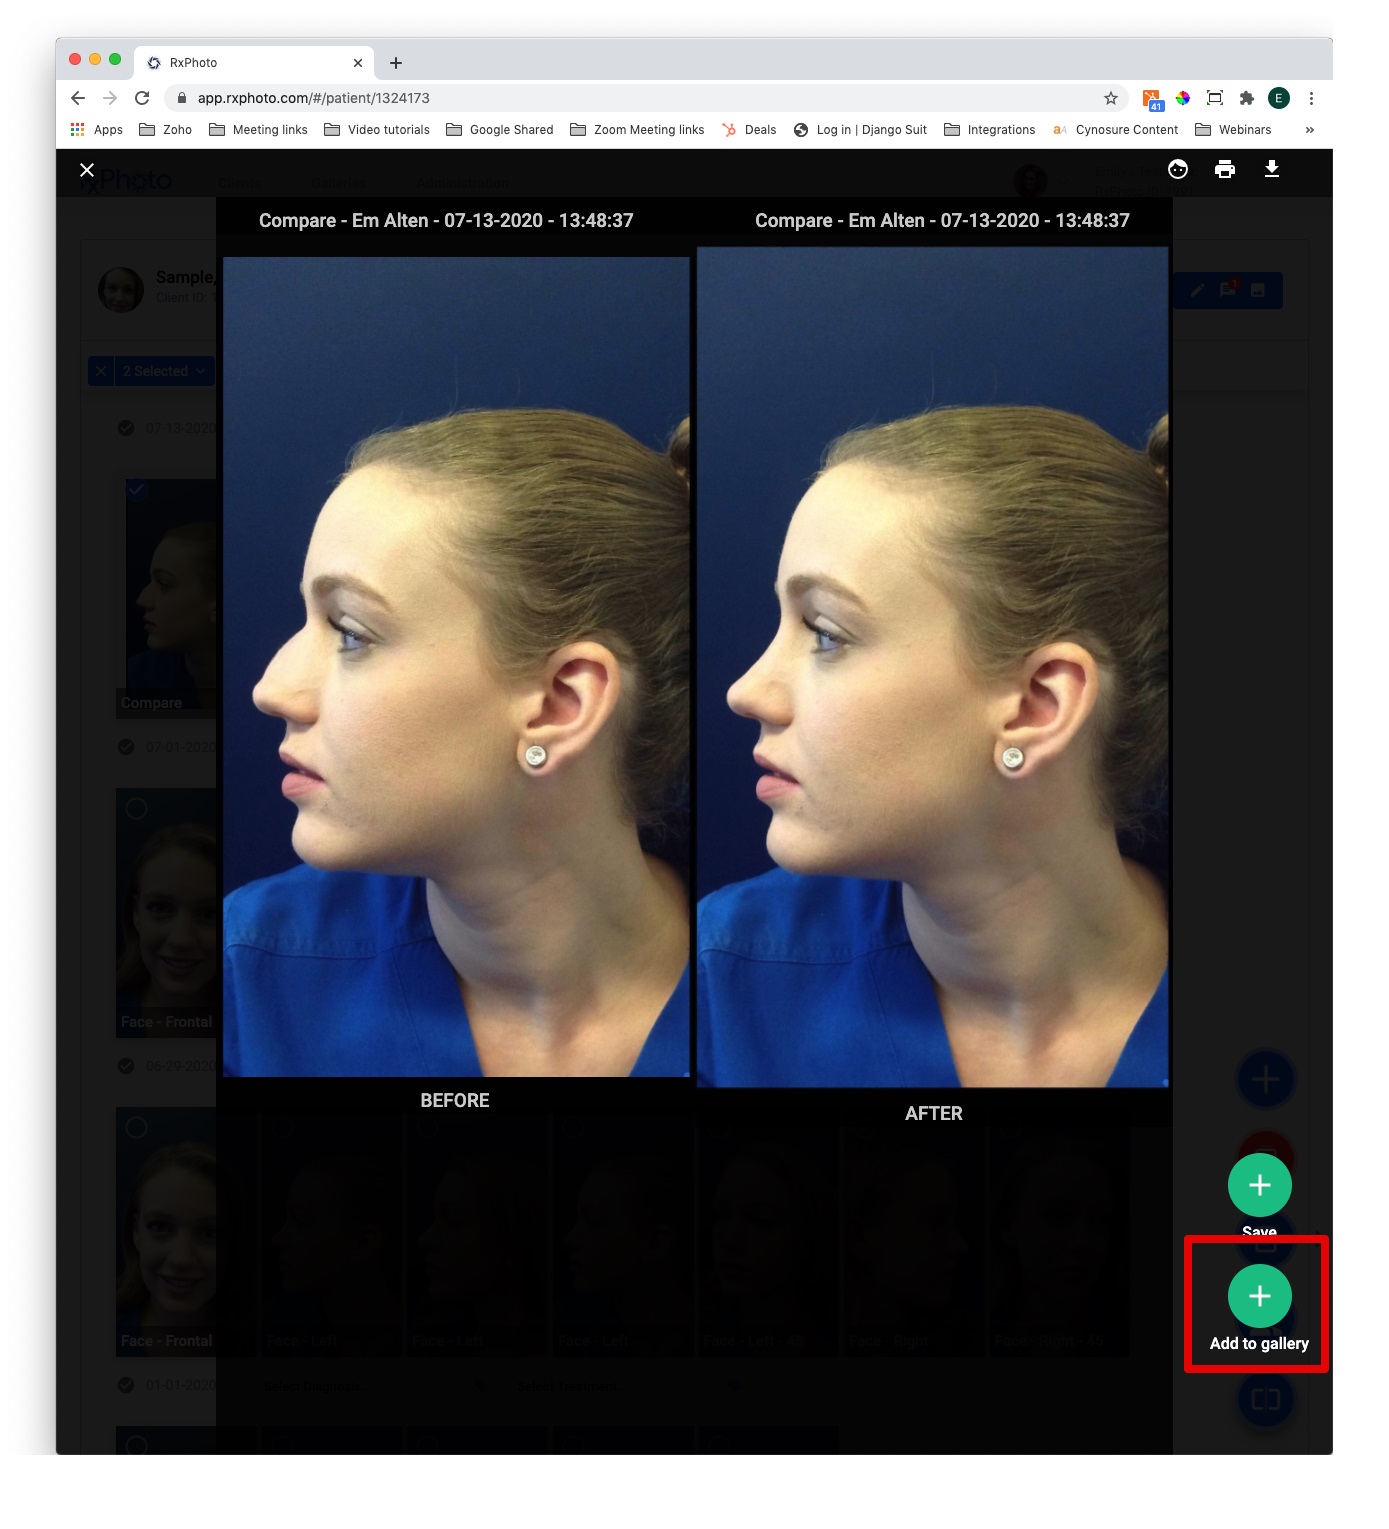The image size is (1389, 1529).
Task: Open the print dialog with the printer icon
Action: point(1226,170)
